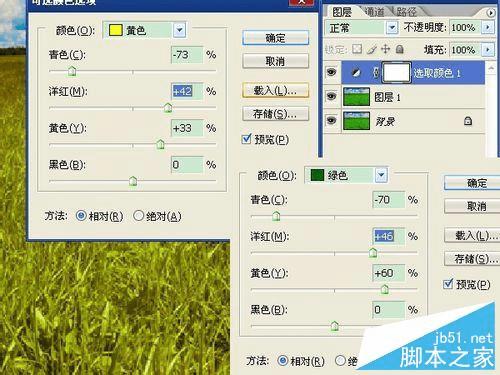Click the 洋红 slider handle, green dialog
500x375 pixels.
(x=373, y=253)
